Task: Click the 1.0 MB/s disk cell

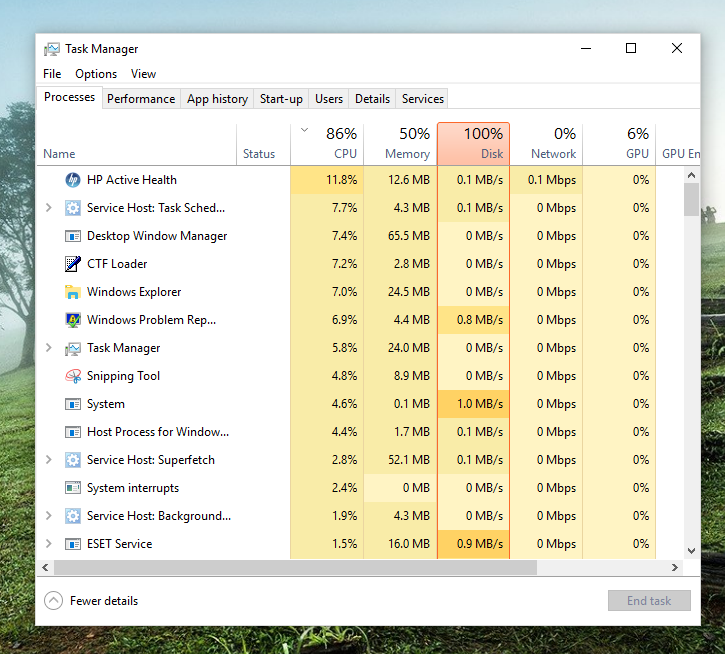Action: click(x=473, y=404)
